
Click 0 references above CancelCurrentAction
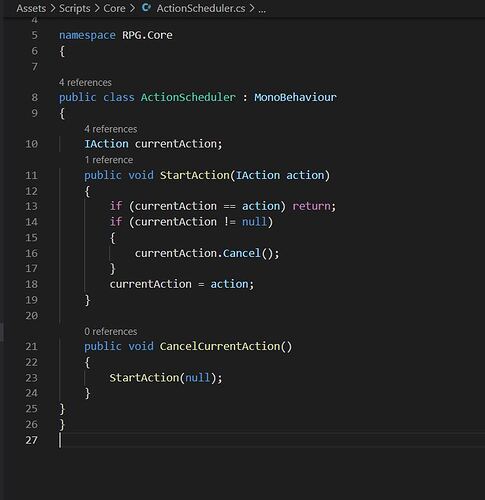click(x=110, y=332)
